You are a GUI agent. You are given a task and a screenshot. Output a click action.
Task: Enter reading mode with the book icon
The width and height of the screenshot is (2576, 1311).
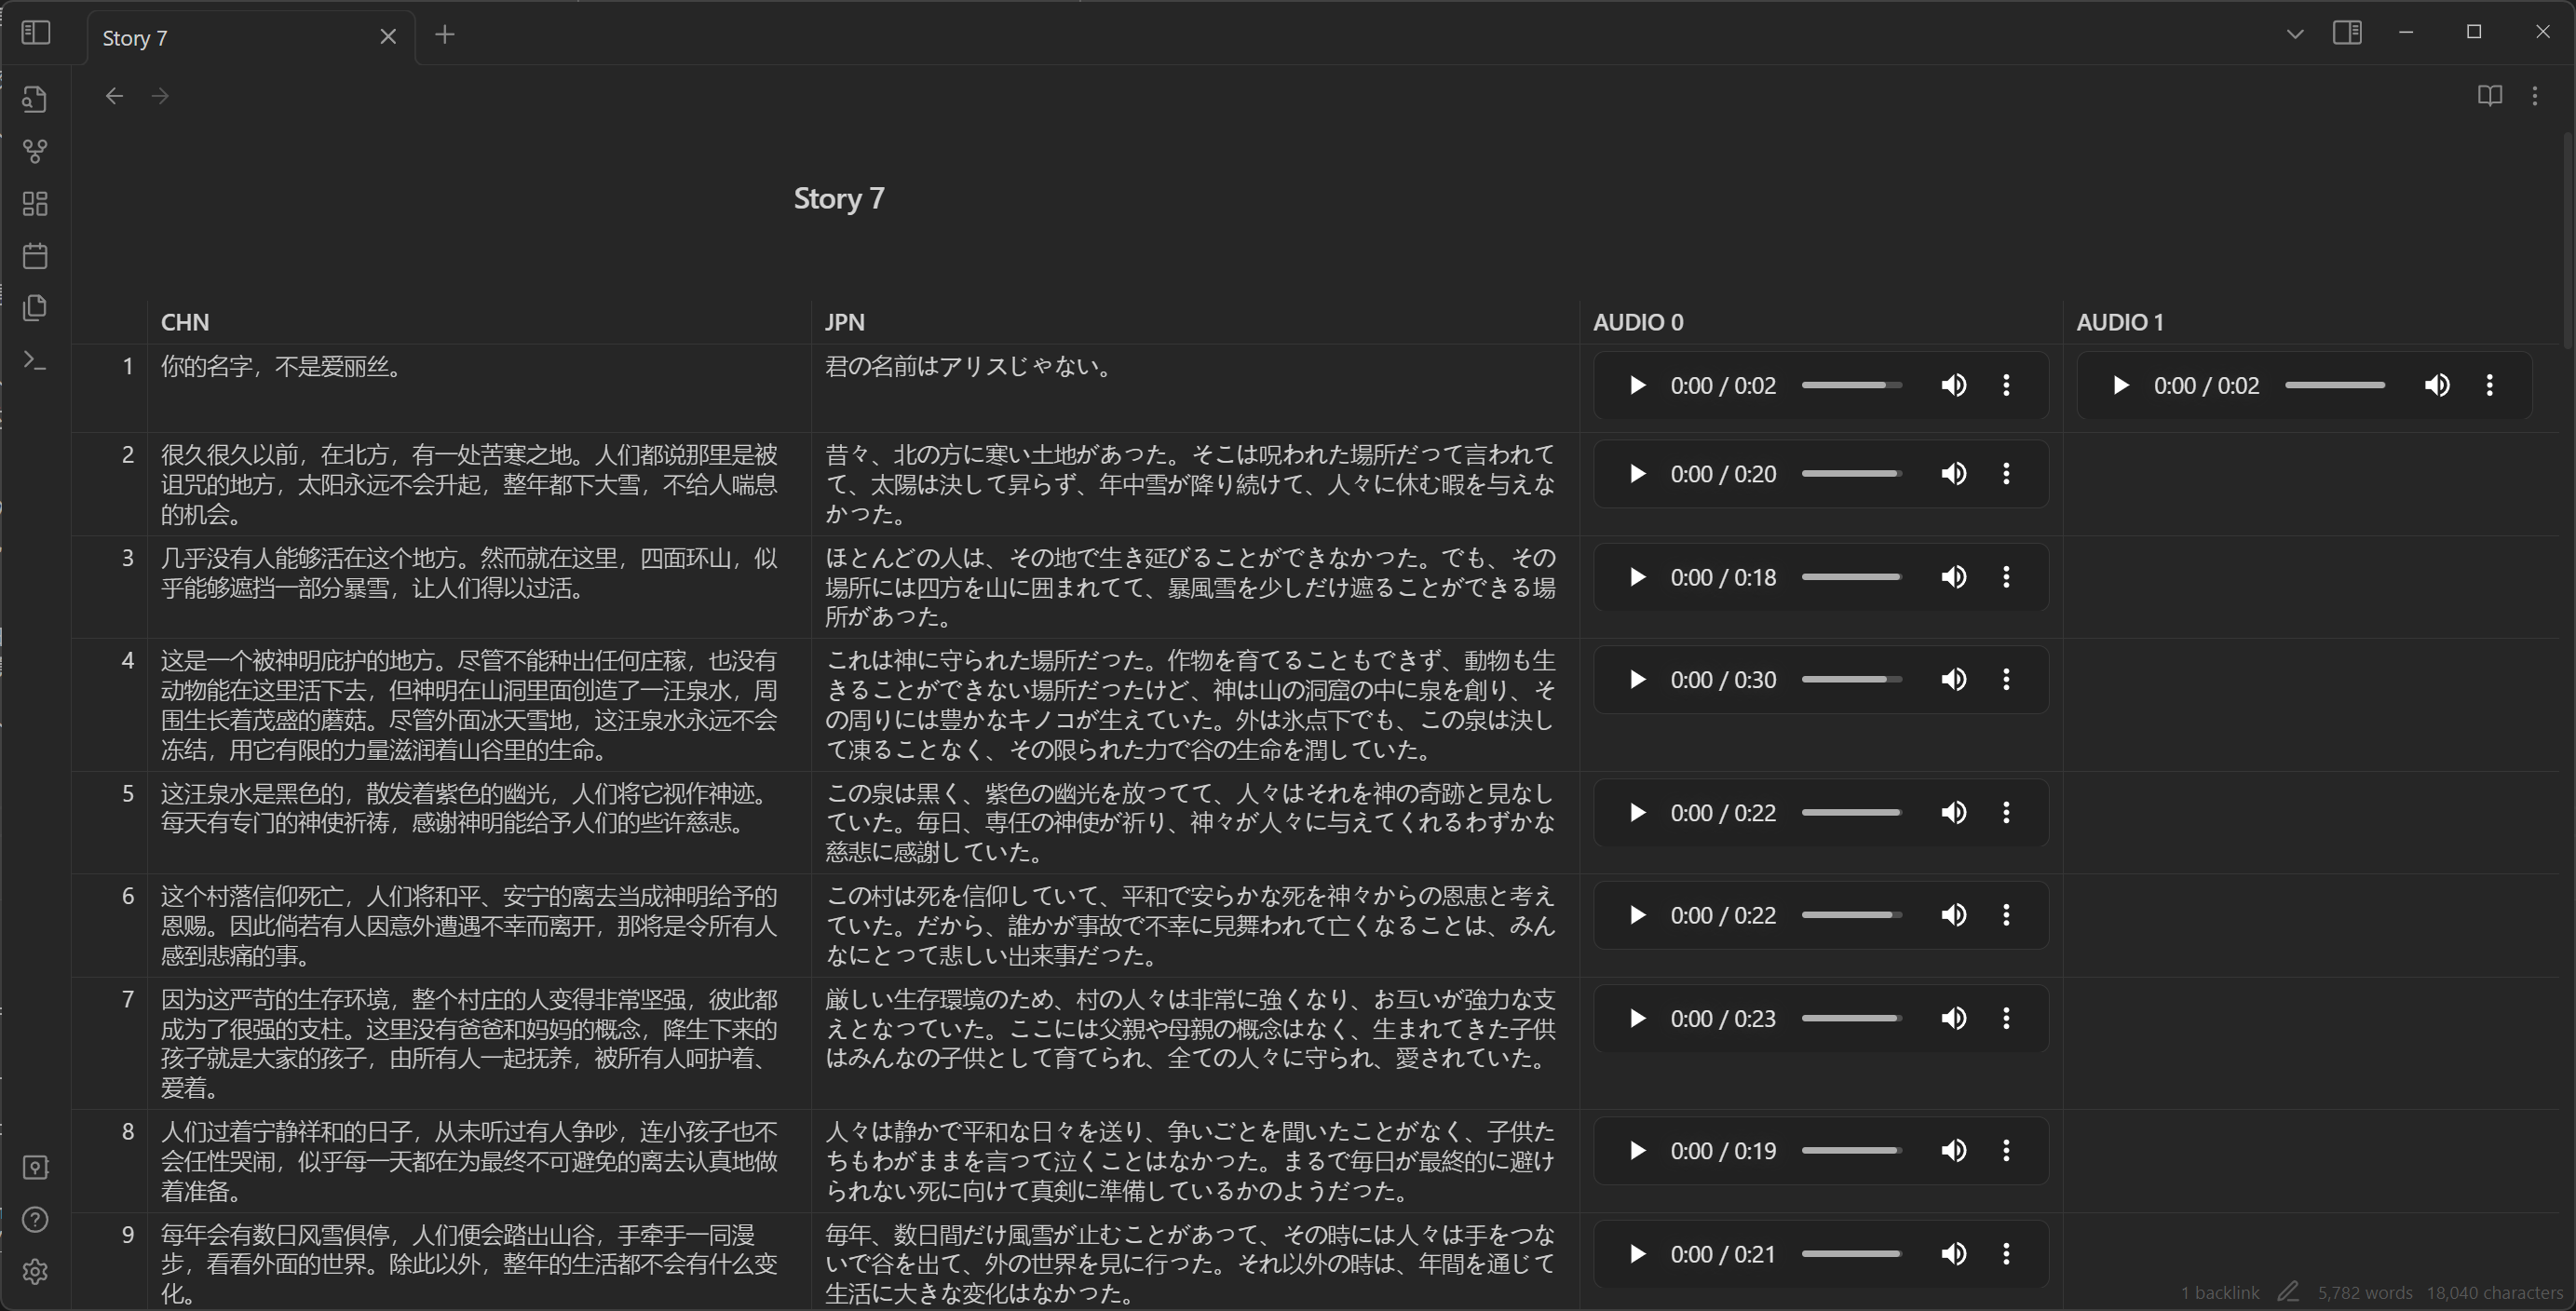(x=2489, y=96)
